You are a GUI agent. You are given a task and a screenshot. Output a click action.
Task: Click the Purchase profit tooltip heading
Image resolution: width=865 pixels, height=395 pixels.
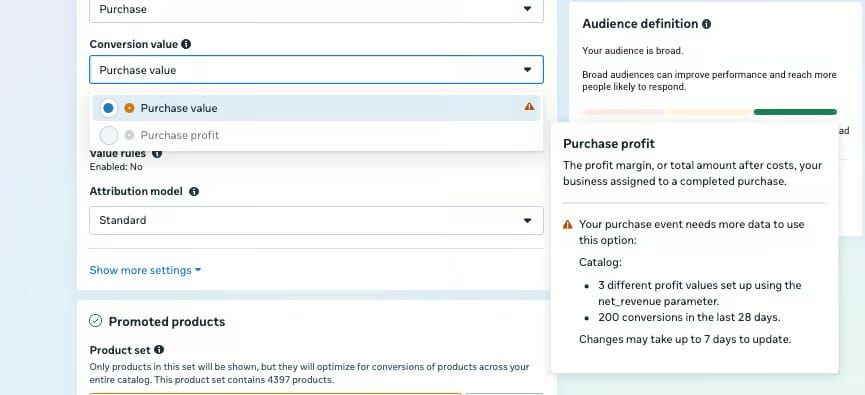(x=609, y=144)
